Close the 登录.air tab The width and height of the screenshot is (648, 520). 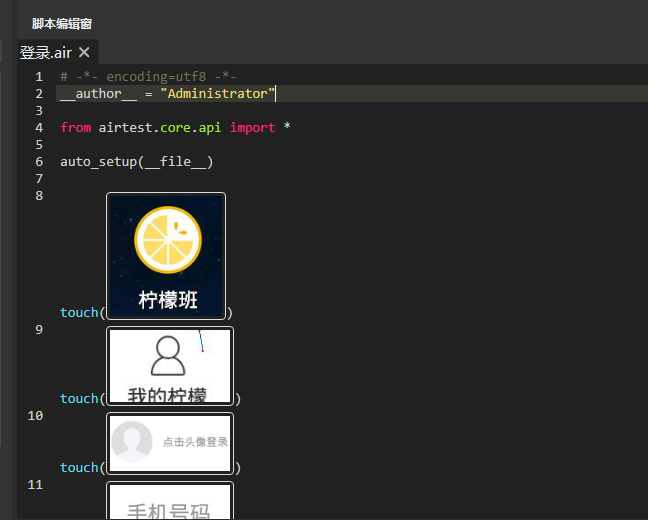84,53
